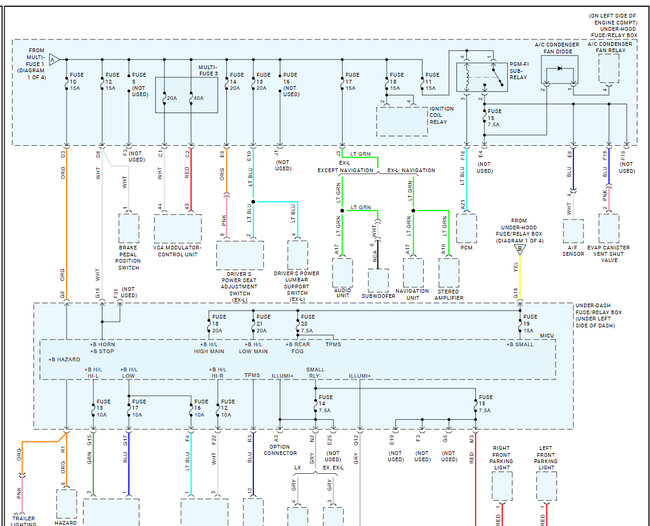650x526 pixels.
Task: Click the 'FUSE 18 15A' label
Action: tap(397, 82)
